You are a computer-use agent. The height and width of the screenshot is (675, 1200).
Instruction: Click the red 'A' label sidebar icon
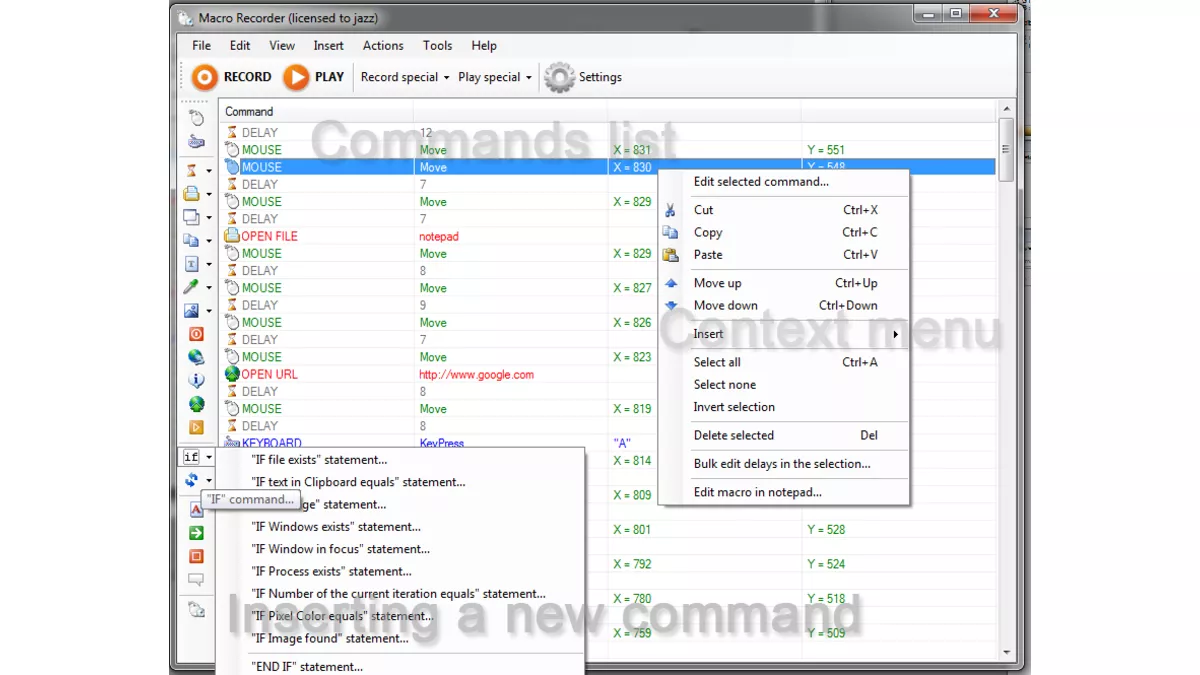[196, 510]
